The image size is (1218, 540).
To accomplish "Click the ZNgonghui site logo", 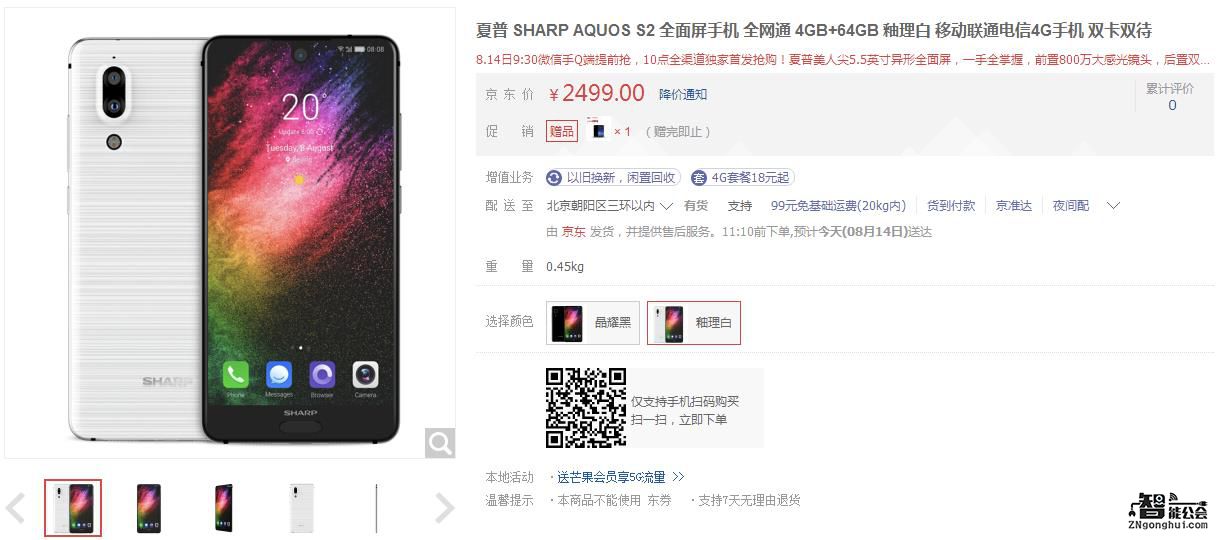I will click(1167, 510).
